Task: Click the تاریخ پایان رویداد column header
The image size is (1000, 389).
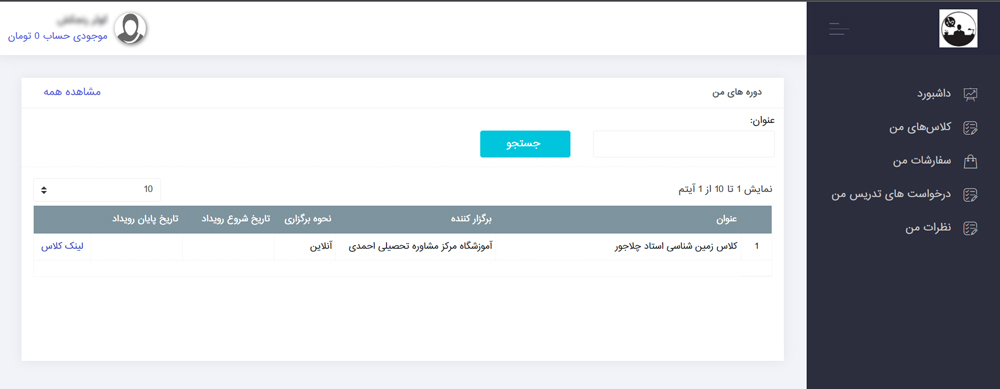Action: 145,219
